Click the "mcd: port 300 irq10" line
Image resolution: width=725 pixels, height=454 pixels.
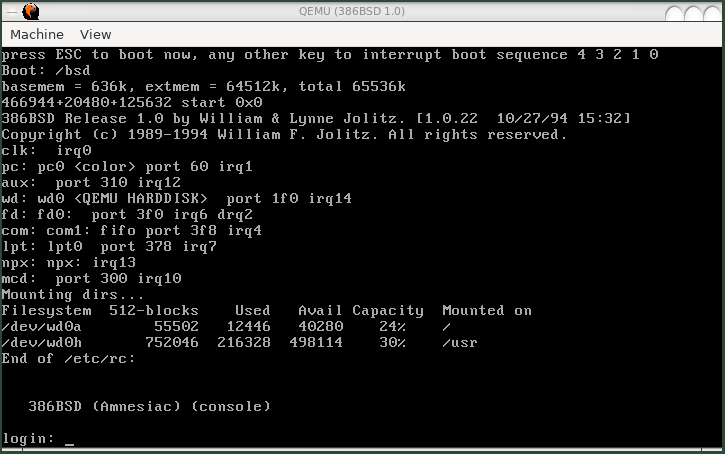(92, 278)
